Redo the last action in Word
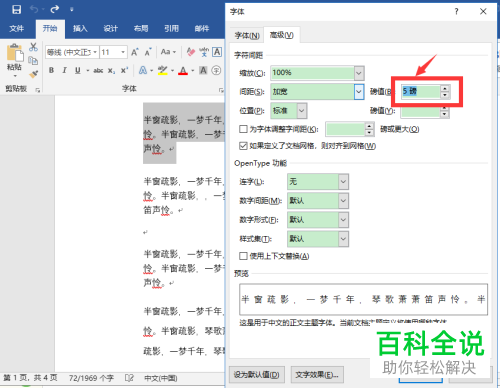The image size is (500, 388). (x=55, y=9)
